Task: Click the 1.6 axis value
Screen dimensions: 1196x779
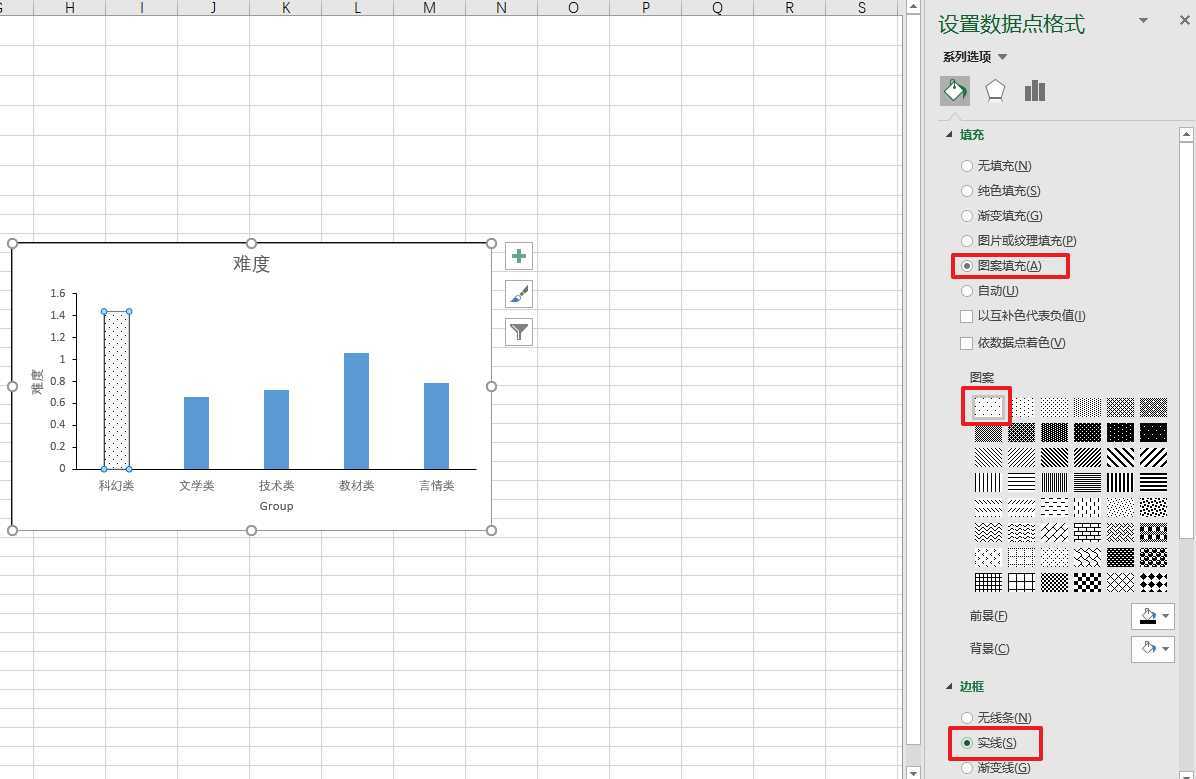Action: [x=58, y=293]
